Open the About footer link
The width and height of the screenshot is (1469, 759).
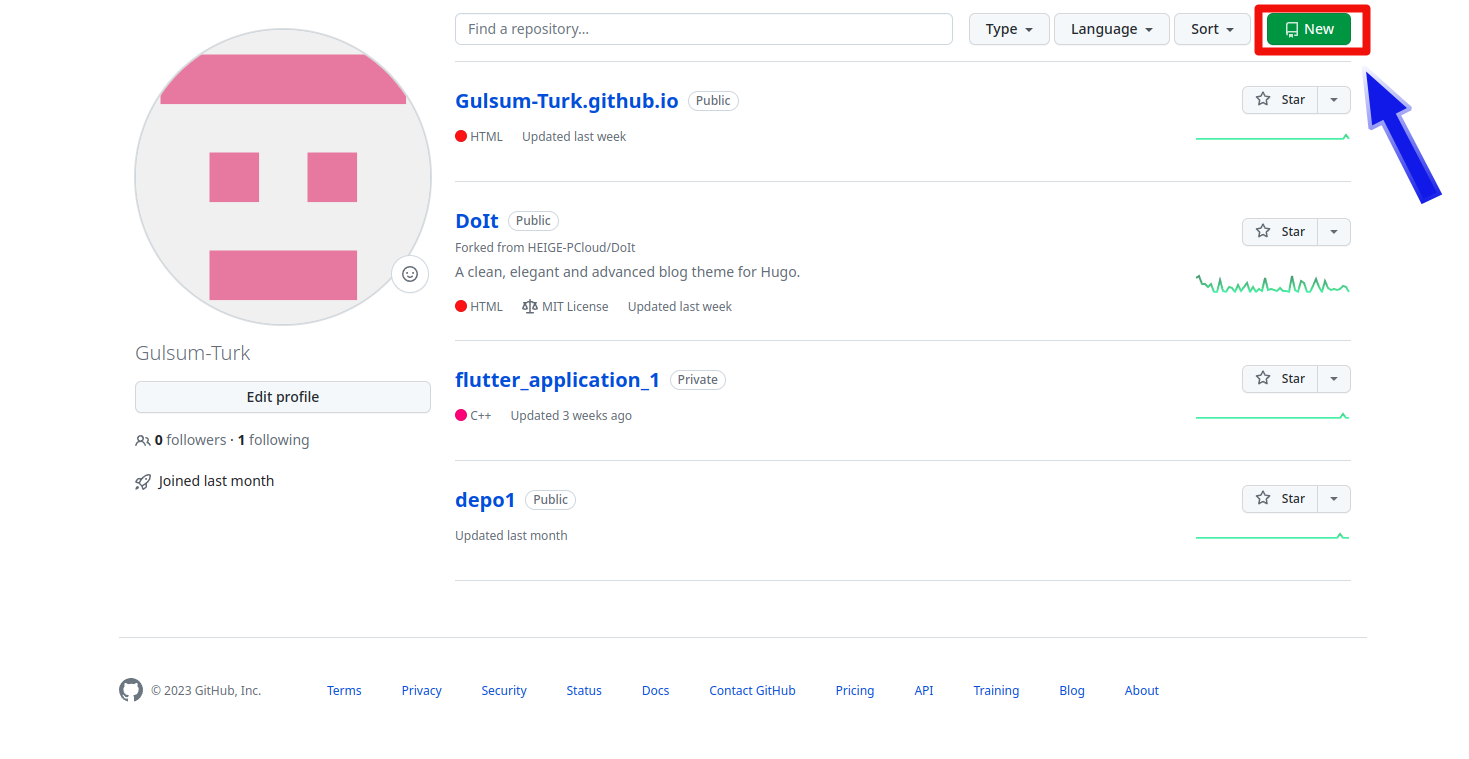pyautogui.click(x=1142, y=691)
